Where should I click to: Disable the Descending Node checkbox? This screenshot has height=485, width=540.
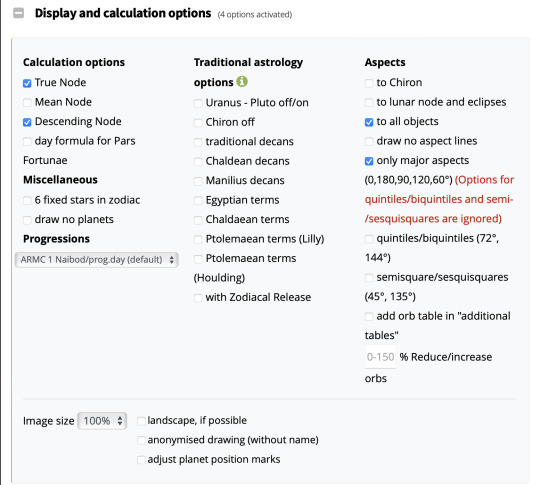[x=27, y=122]
